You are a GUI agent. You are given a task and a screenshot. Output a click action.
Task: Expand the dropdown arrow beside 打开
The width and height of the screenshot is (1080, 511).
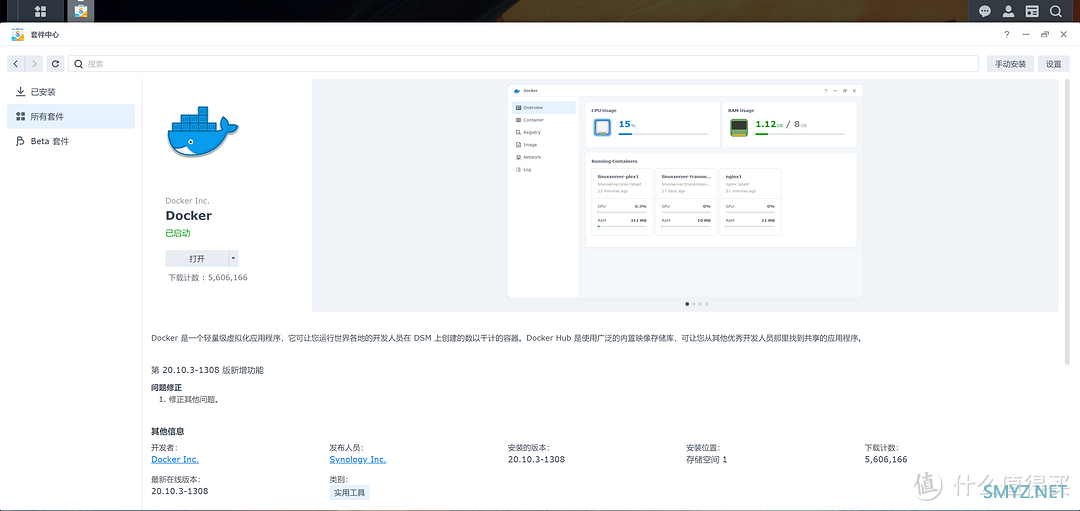pos(233,259)
